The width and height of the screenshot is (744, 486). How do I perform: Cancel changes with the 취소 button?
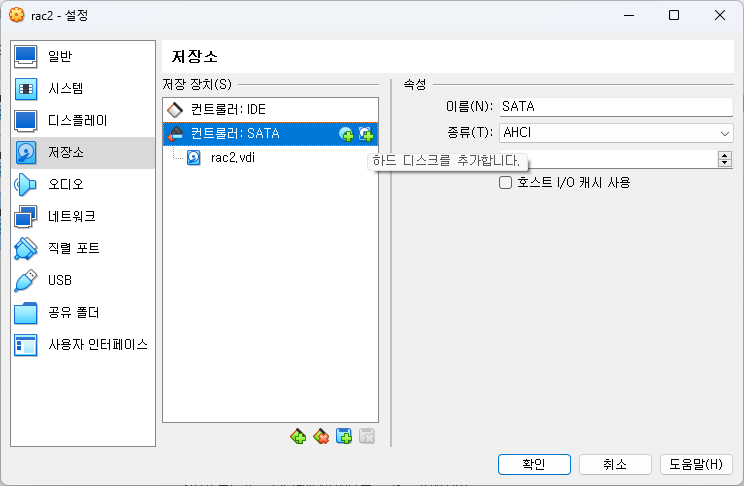(615, 464)
